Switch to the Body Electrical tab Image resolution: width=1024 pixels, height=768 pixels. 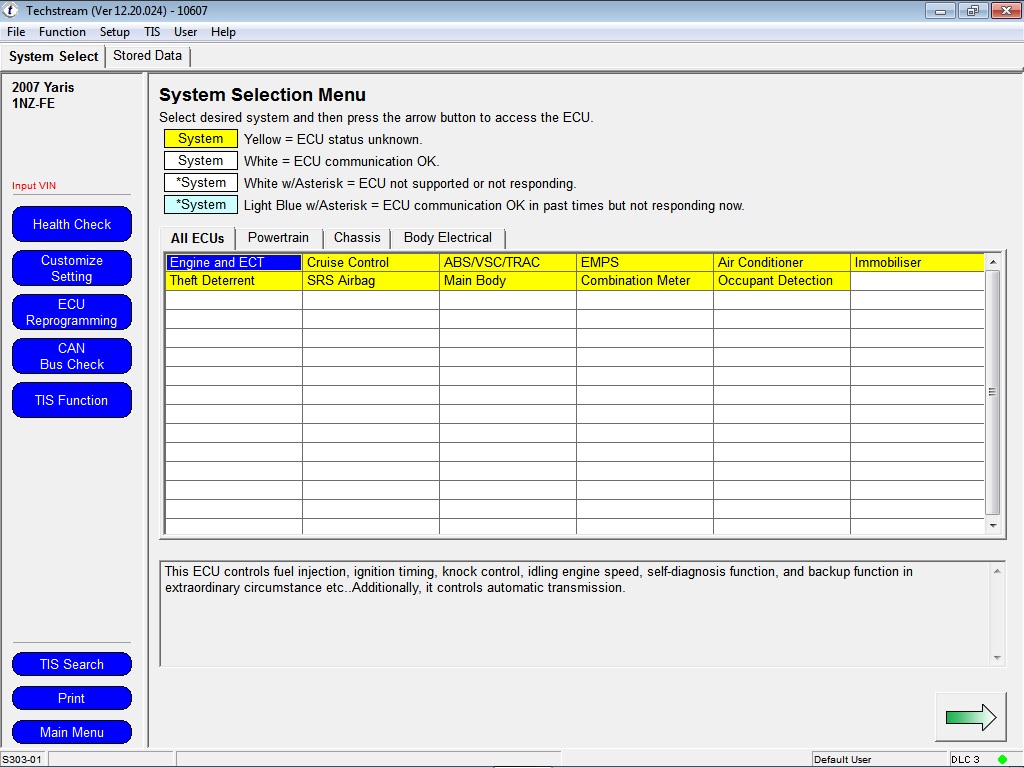tap(447, 238)
